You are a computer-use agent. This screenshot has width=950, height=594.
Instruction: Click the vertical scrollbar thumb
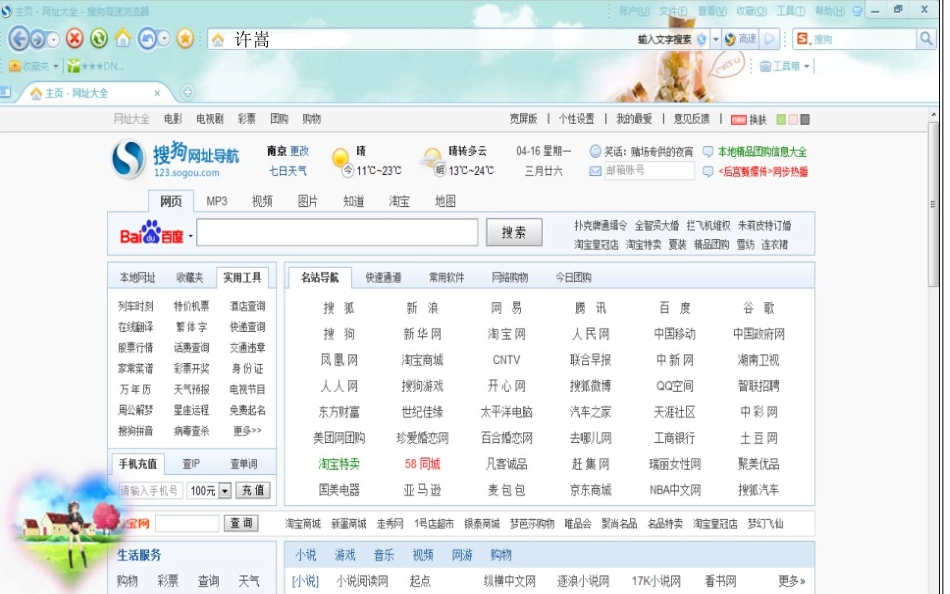(x=934, y=204)
